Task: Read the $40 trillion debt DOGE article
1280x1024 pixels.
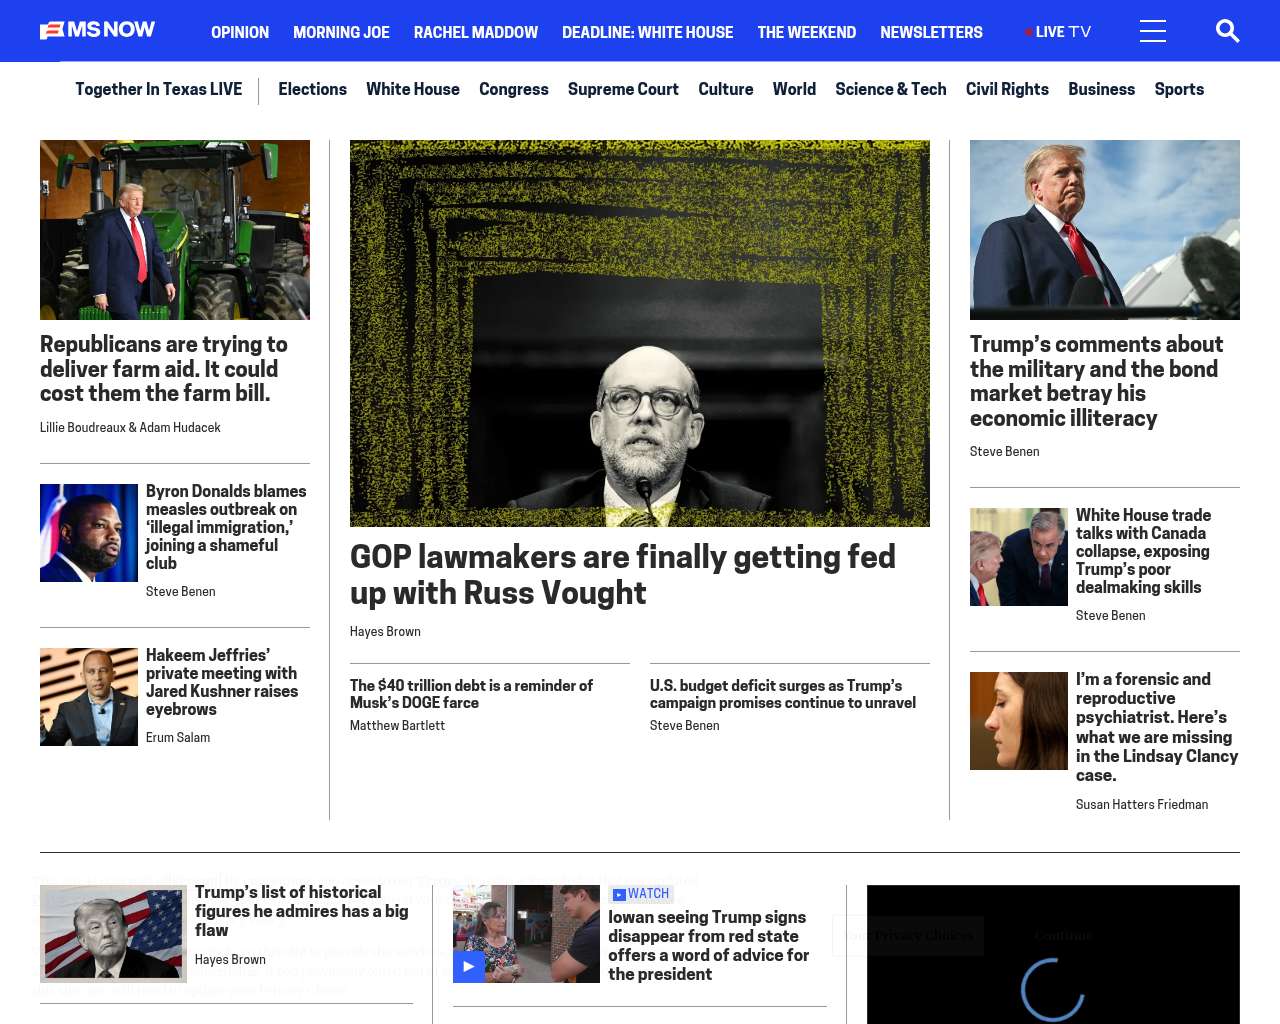Action: [471, 694]
